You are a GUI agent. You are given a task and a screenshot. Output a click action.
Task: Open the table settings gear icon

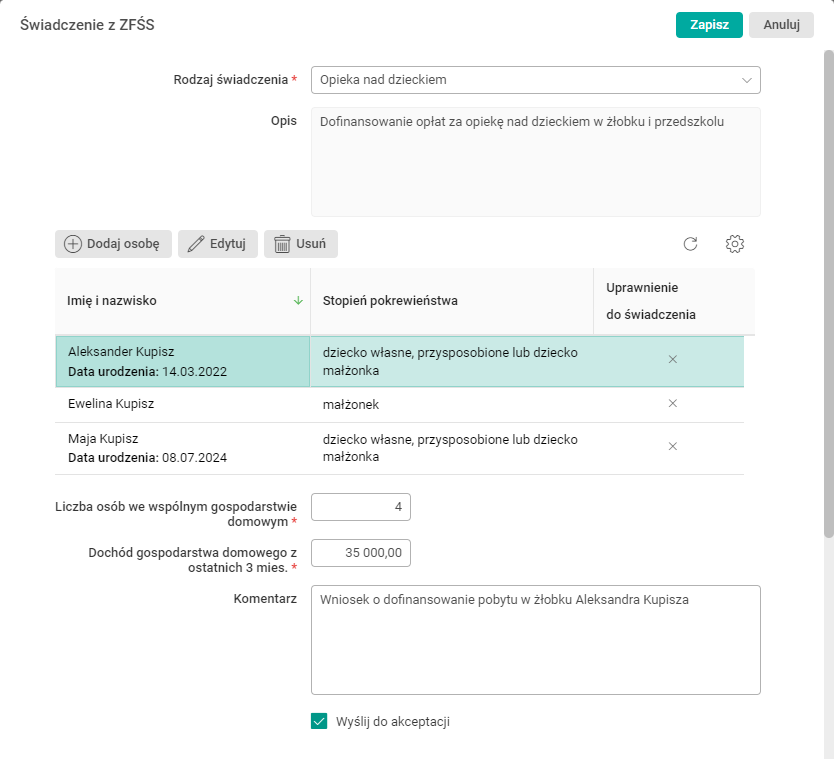click(735, 243)
